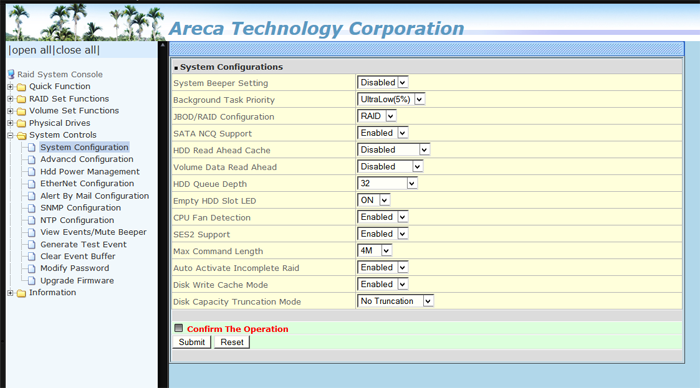Click the Raid System Console icon
Viewport: 700px width, 388px height.
[11, 74]
